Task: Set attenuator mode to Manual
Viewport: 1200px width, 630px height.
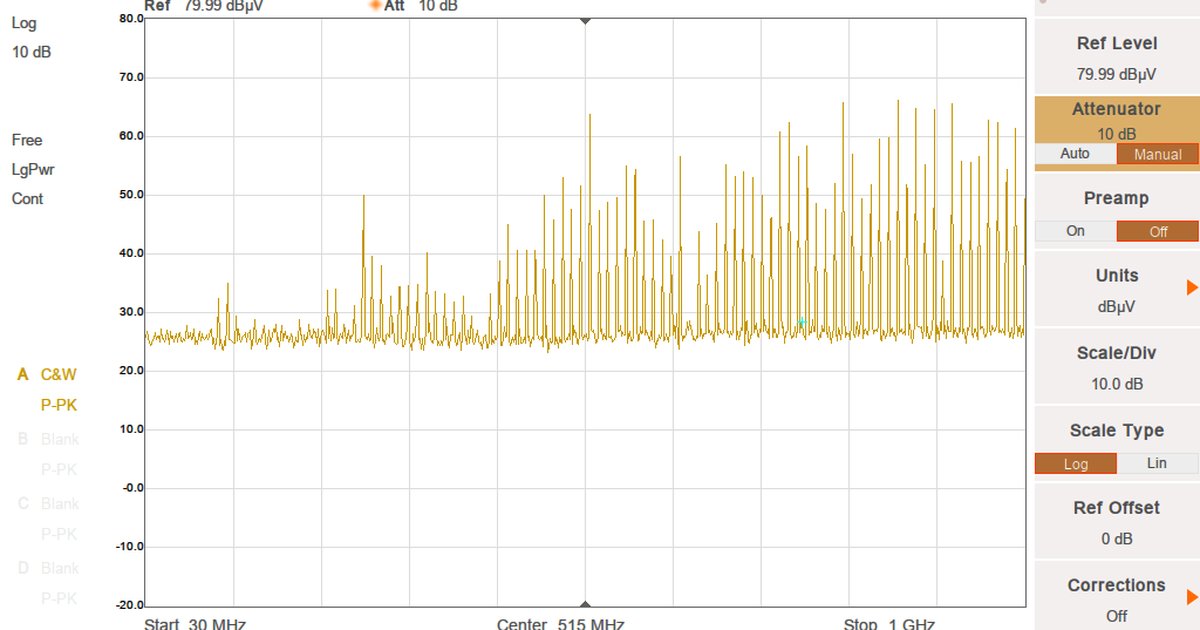Action: (1157, 154)
